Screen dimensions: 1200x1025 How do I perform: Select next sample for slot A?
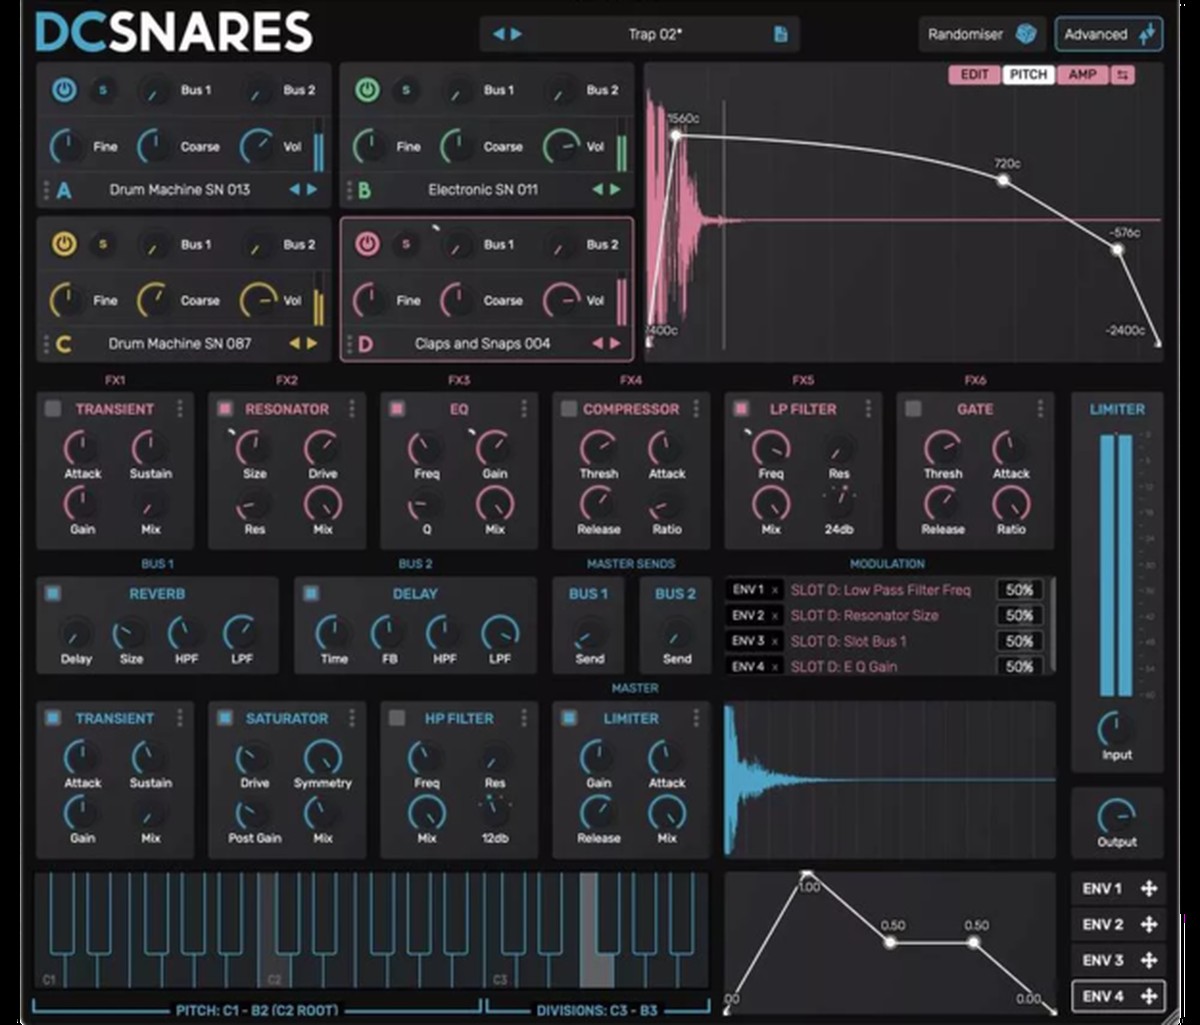pos(312,190)
